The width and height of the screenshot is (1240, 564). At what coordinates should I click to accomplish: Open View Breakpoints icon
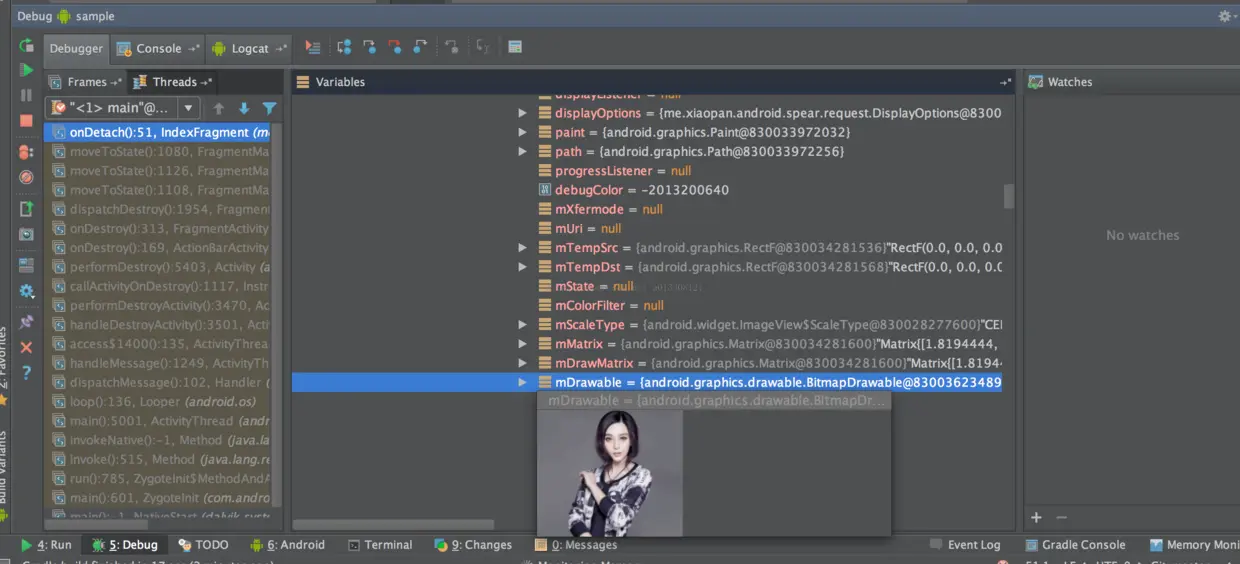point(26,152)
